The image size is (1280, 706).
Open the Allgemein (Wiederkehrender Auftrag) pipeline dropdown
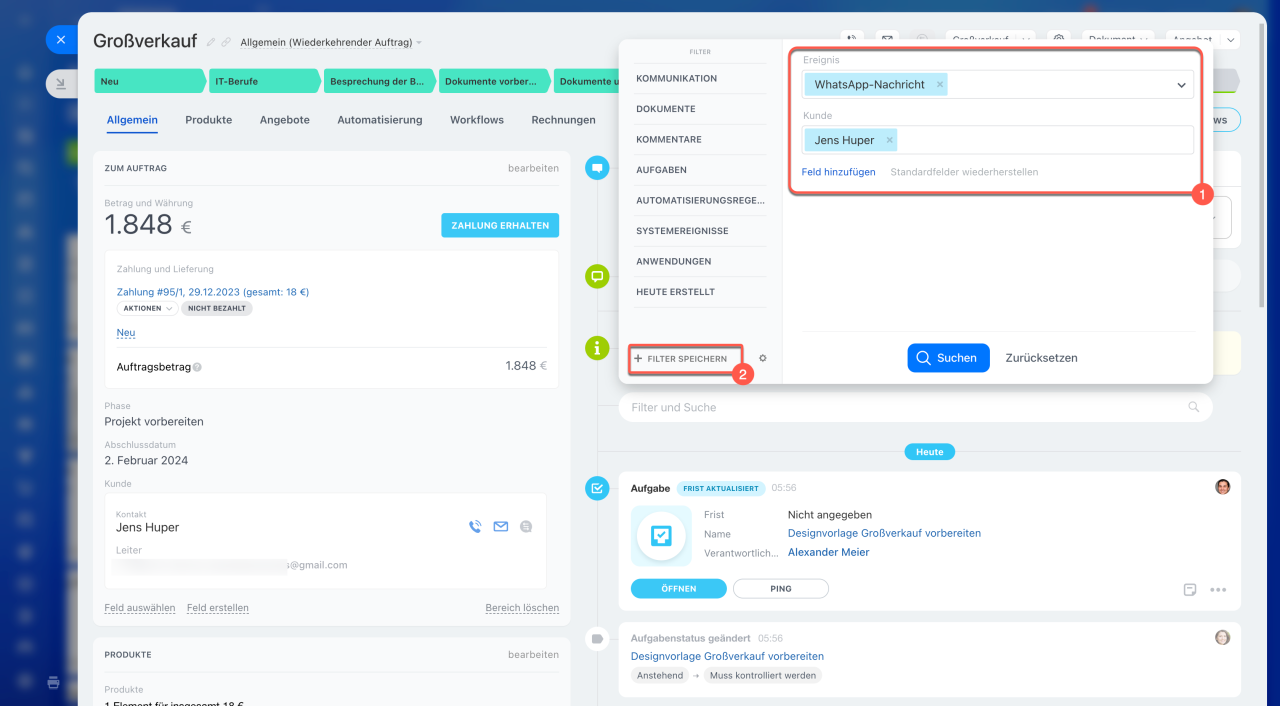[331, 42]
